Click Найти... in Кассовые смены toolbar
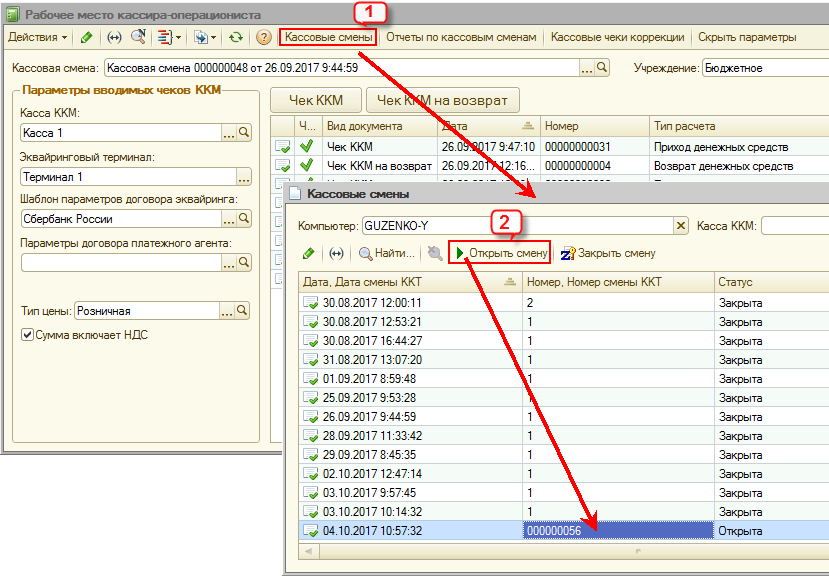Viewport: 829px width, 576px height. [x=386, y=254]
